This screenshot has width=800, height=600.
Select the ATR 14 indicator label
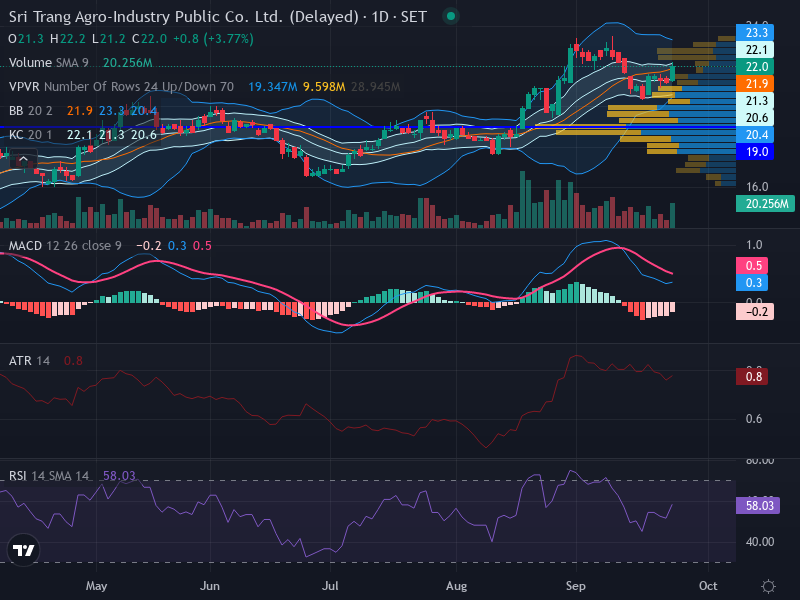[29, 361]
